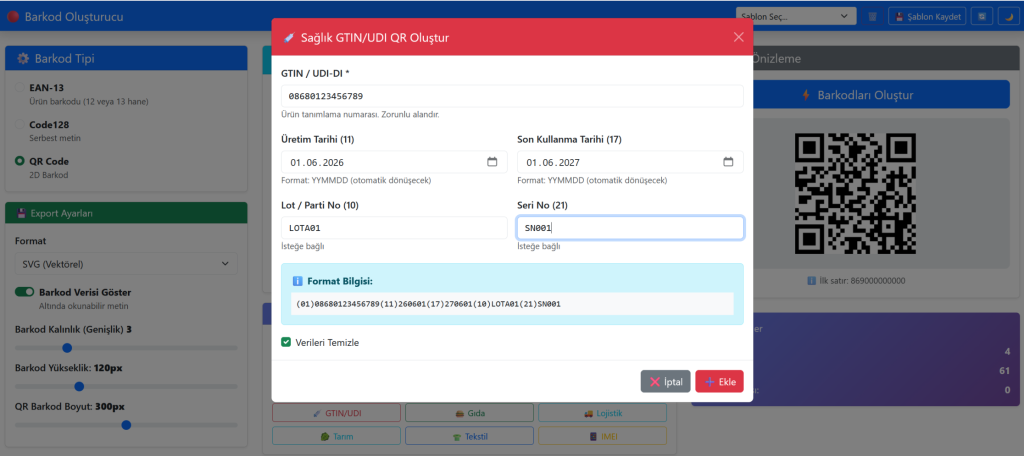This screenshot has height=456, width=1024.
Task: Click the Seri No input field
Action: pos(630,228)
